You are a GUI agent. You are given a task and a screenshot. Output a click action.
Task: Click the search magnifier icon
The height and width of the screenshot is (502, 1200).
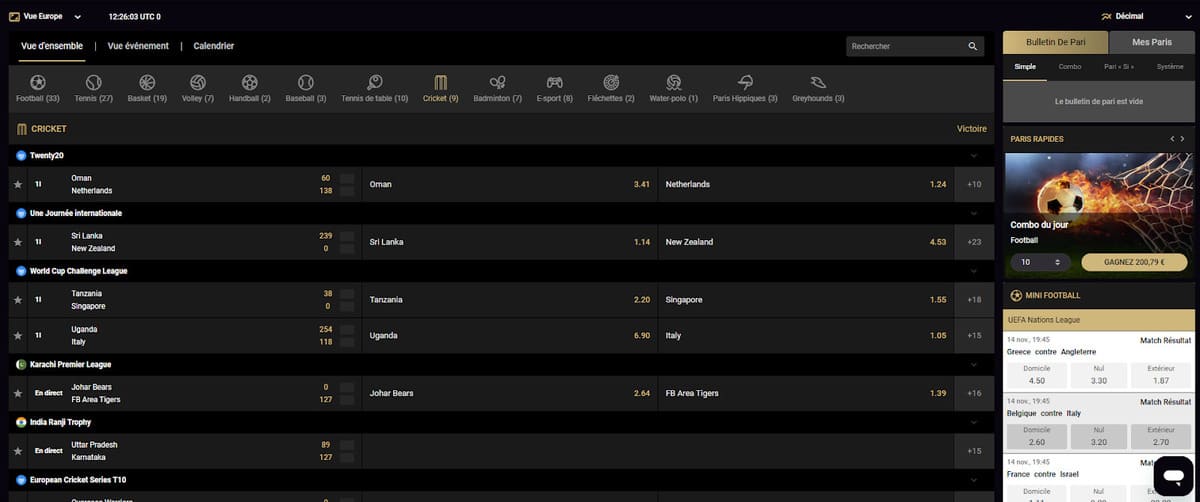tap(973, 46)
